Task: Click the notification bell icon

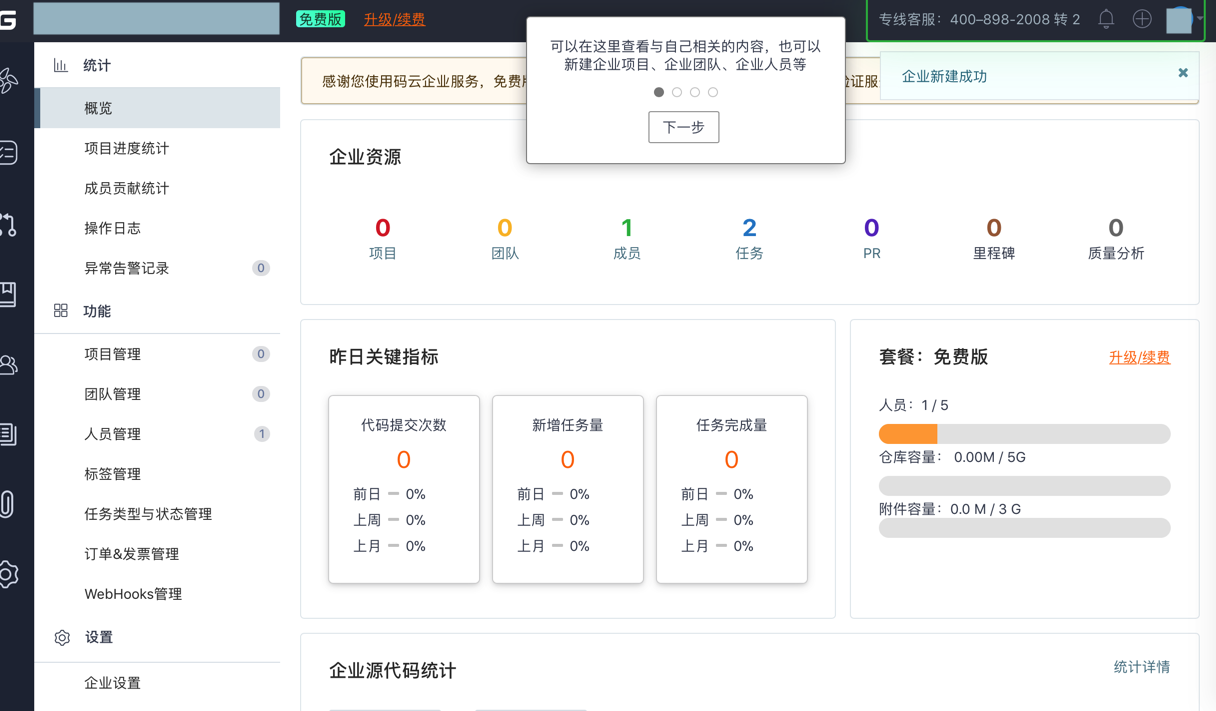Action: 1106,19
